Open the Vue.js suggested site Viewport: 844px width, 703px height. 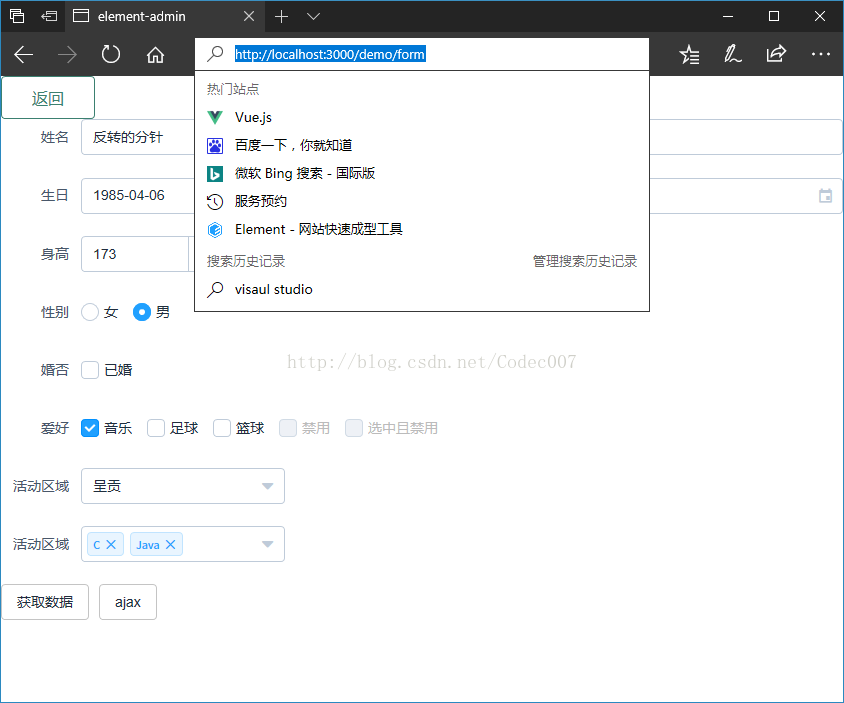point(422,117)
